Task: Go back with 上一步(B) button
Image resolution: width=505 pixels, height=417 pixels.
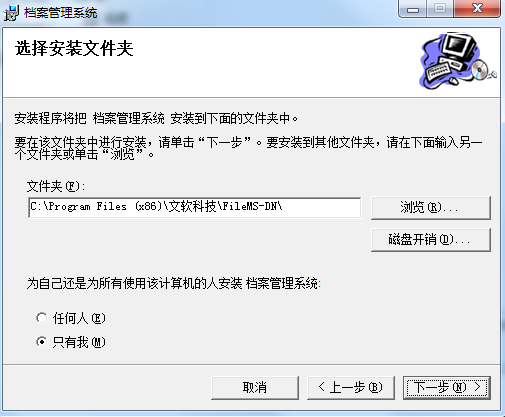Action: [351, 388]
